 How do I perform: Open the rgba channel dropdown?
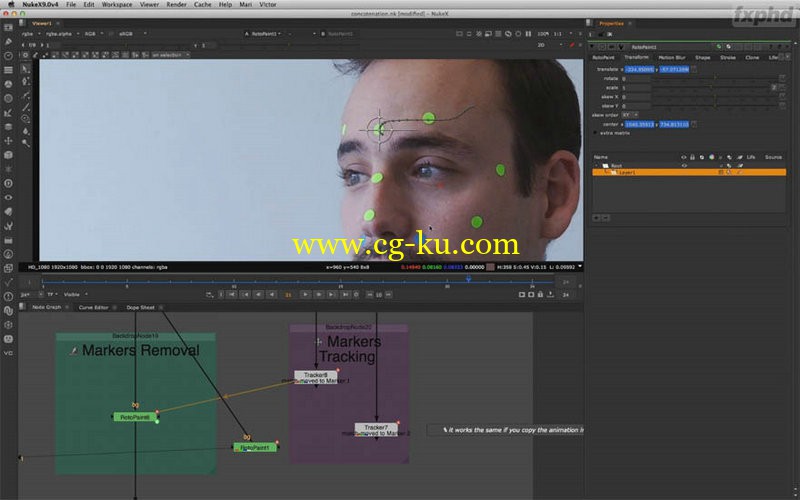[x=30, y=34]
